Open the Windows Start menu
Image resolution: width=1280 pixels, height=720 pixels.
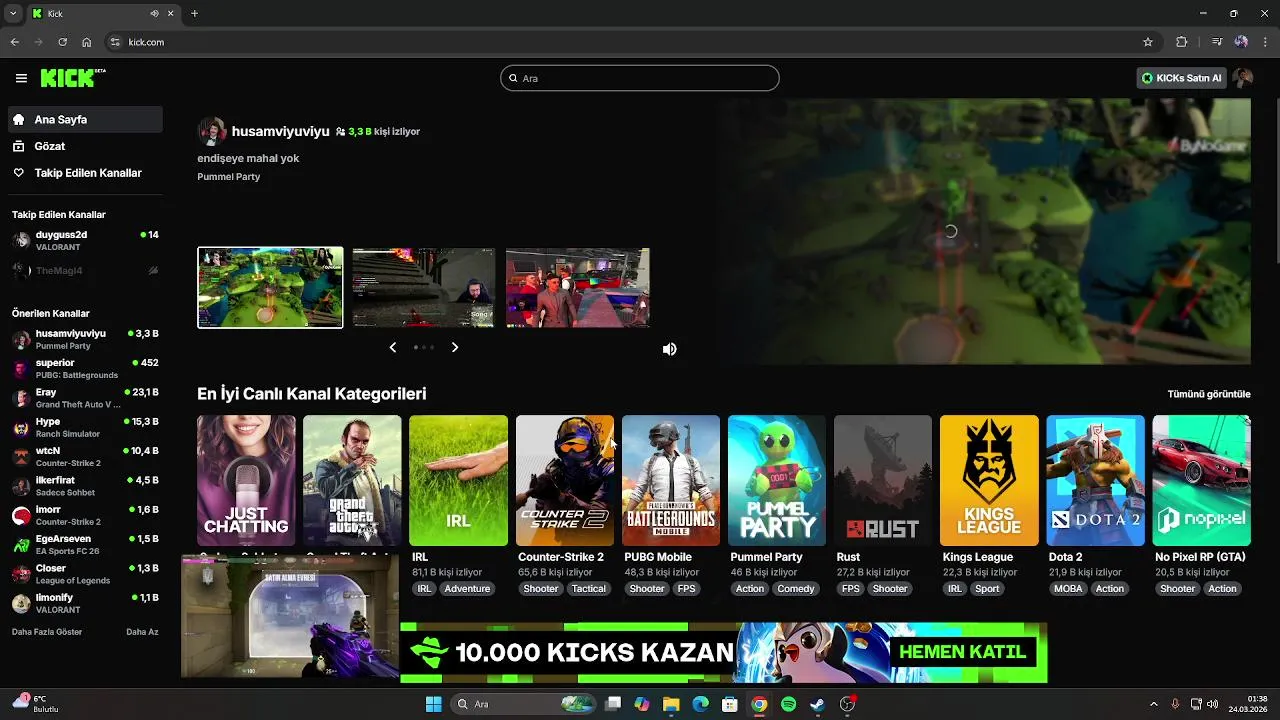tap(434, 704)
